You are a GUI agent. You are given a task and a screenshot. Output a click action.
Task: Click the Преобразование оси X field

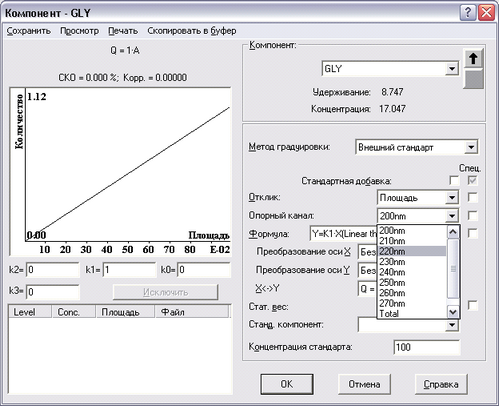point(368,252)
